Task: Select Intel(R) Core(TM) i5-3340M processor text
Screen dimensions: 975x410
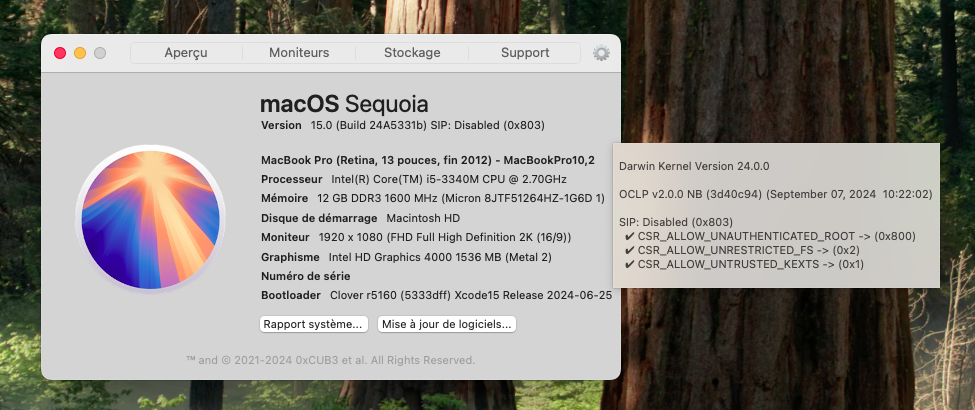Action: click(449, 179)
